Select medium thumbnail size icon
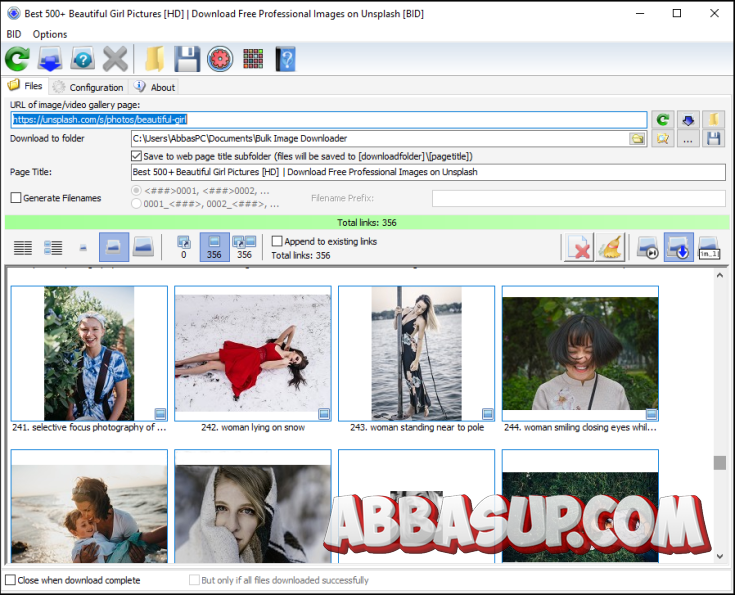The image size is (735, 595). point(114,247)
